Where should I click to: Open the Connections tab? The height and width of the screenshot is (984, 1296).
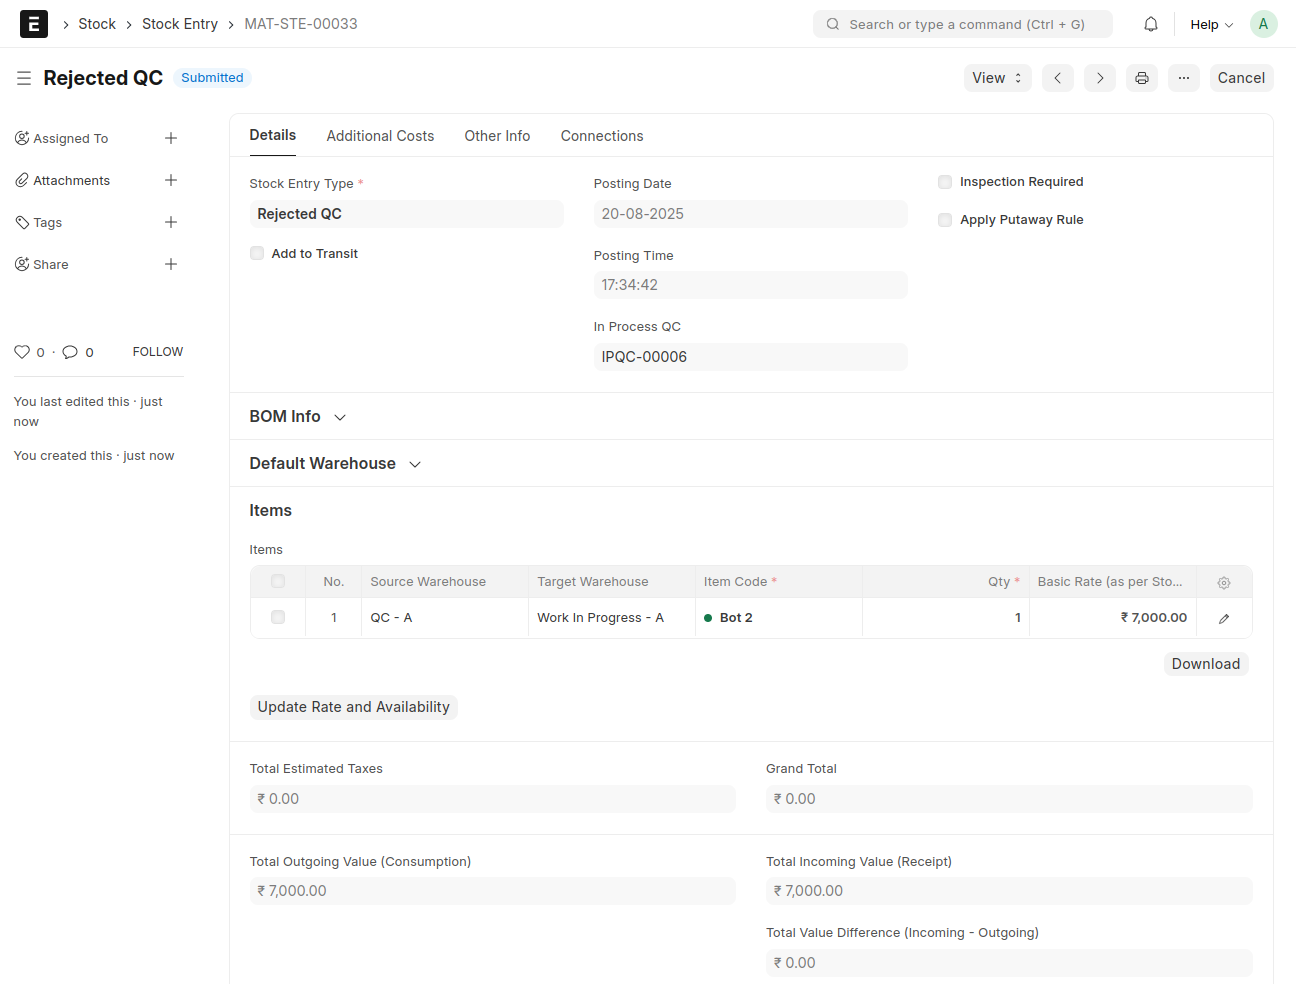[x=601, y=136]
